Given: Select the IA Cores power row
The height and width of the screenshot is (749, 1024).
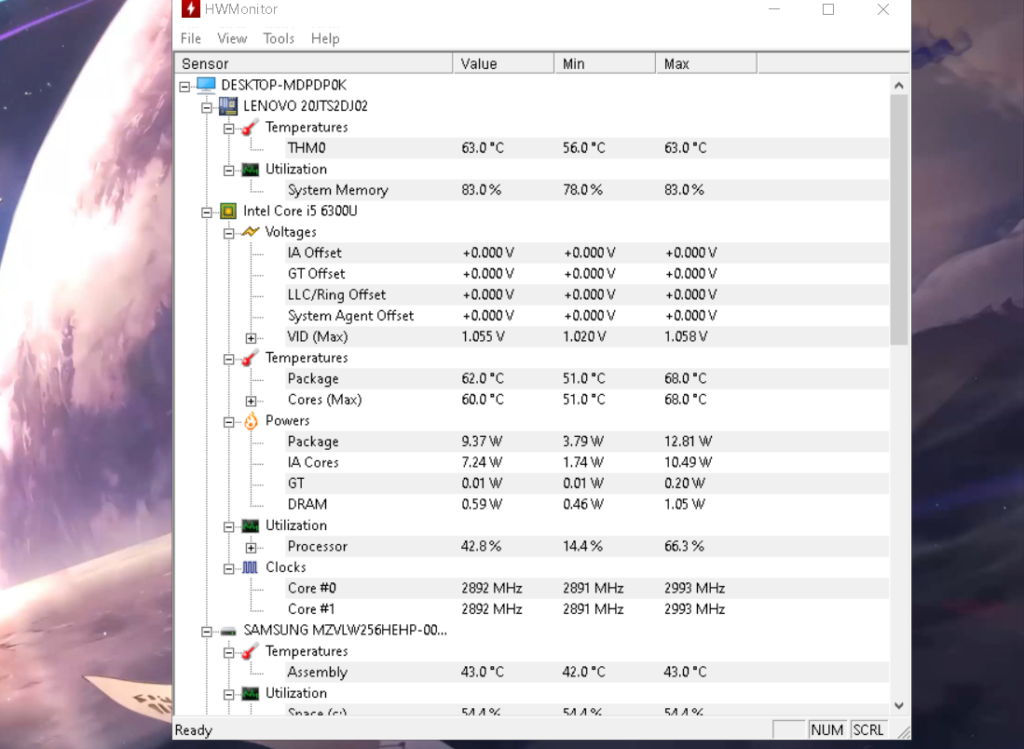Looking at the screenshot, I should 586,462.
